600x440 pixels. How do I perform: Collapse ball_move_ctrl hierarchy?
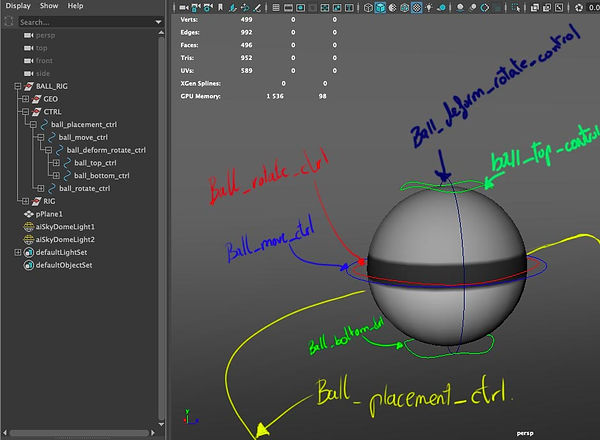coord(41,137)
